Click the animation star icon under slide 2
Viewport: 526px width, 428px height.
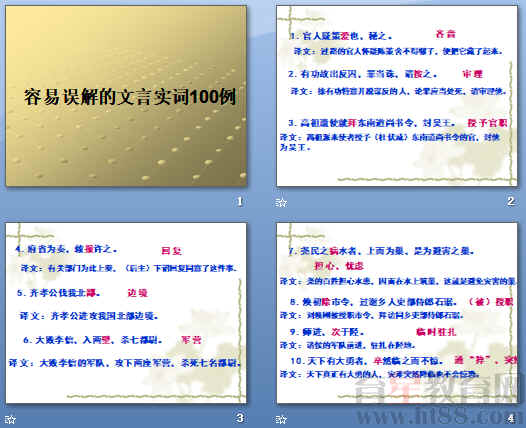pos(281,202)
